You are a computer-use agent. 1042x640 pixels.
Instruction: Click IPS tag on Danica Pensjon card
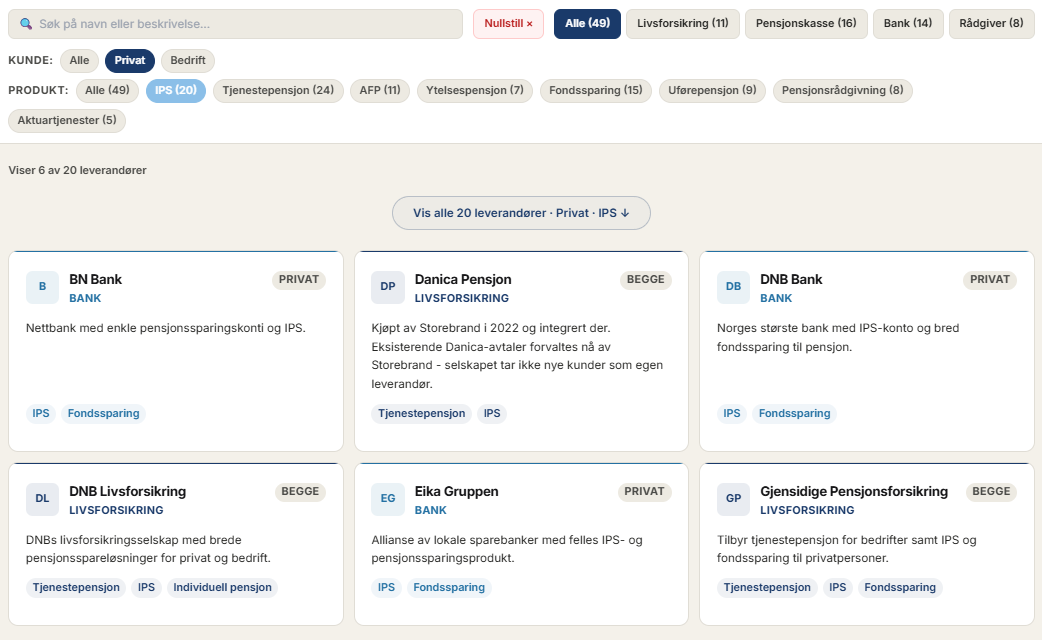[492, 413]
